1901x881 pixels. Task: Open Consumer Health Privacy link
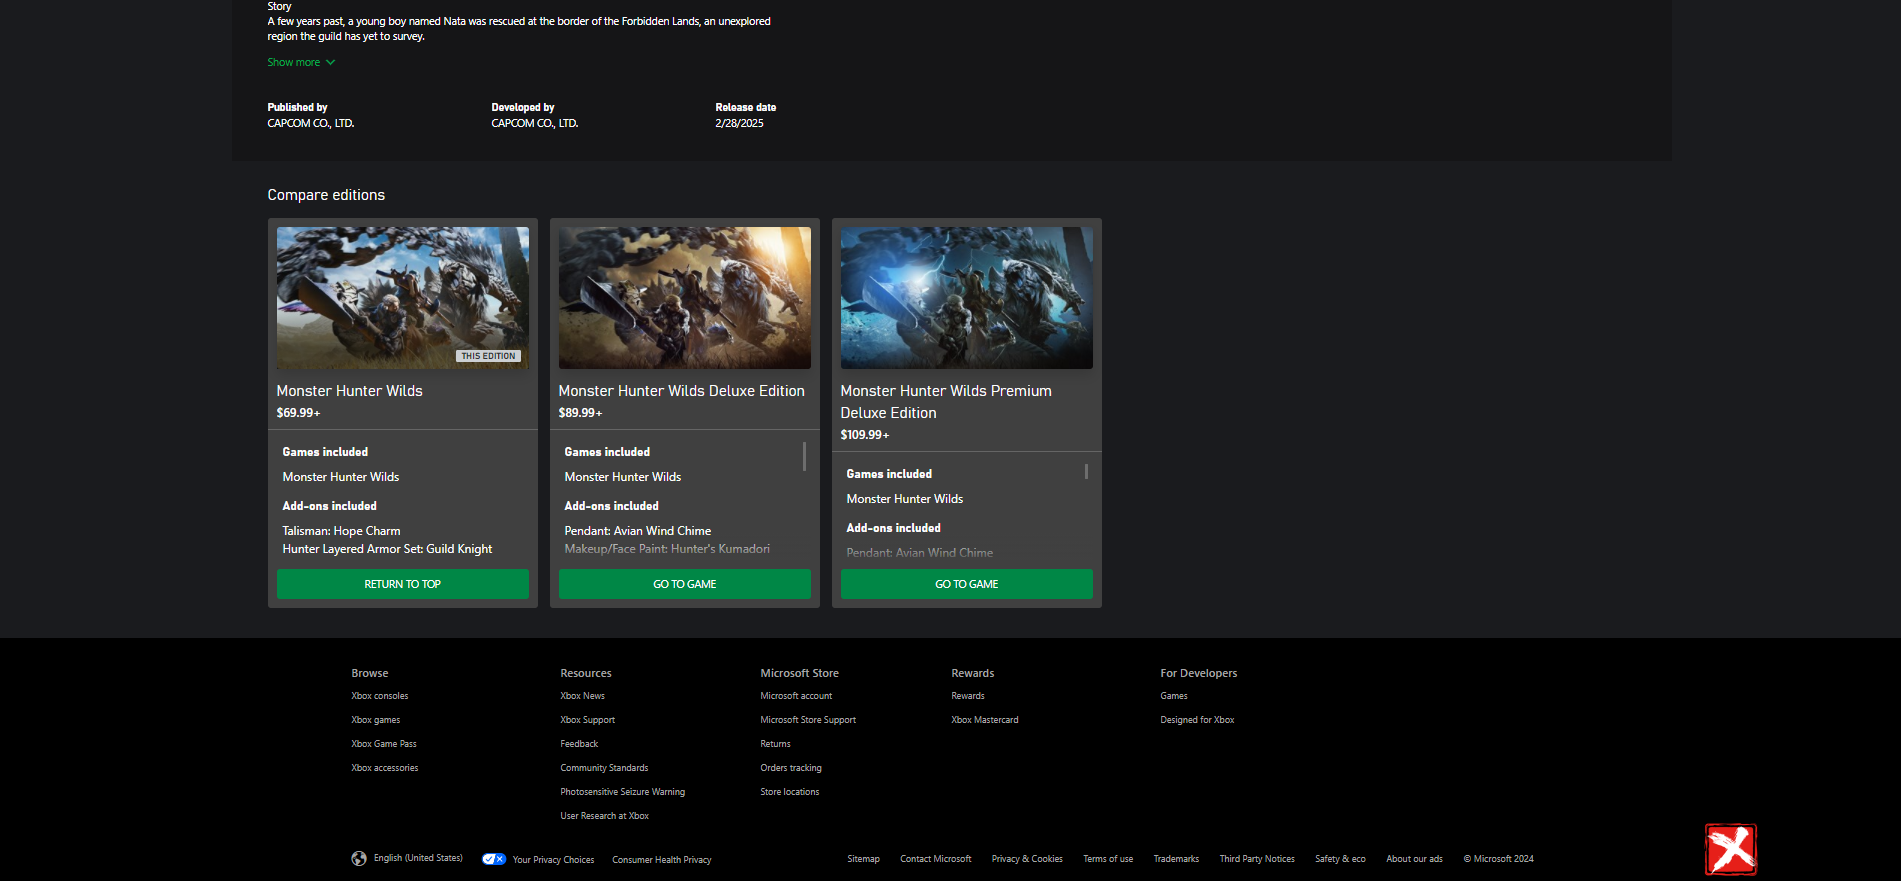point(662,860)
